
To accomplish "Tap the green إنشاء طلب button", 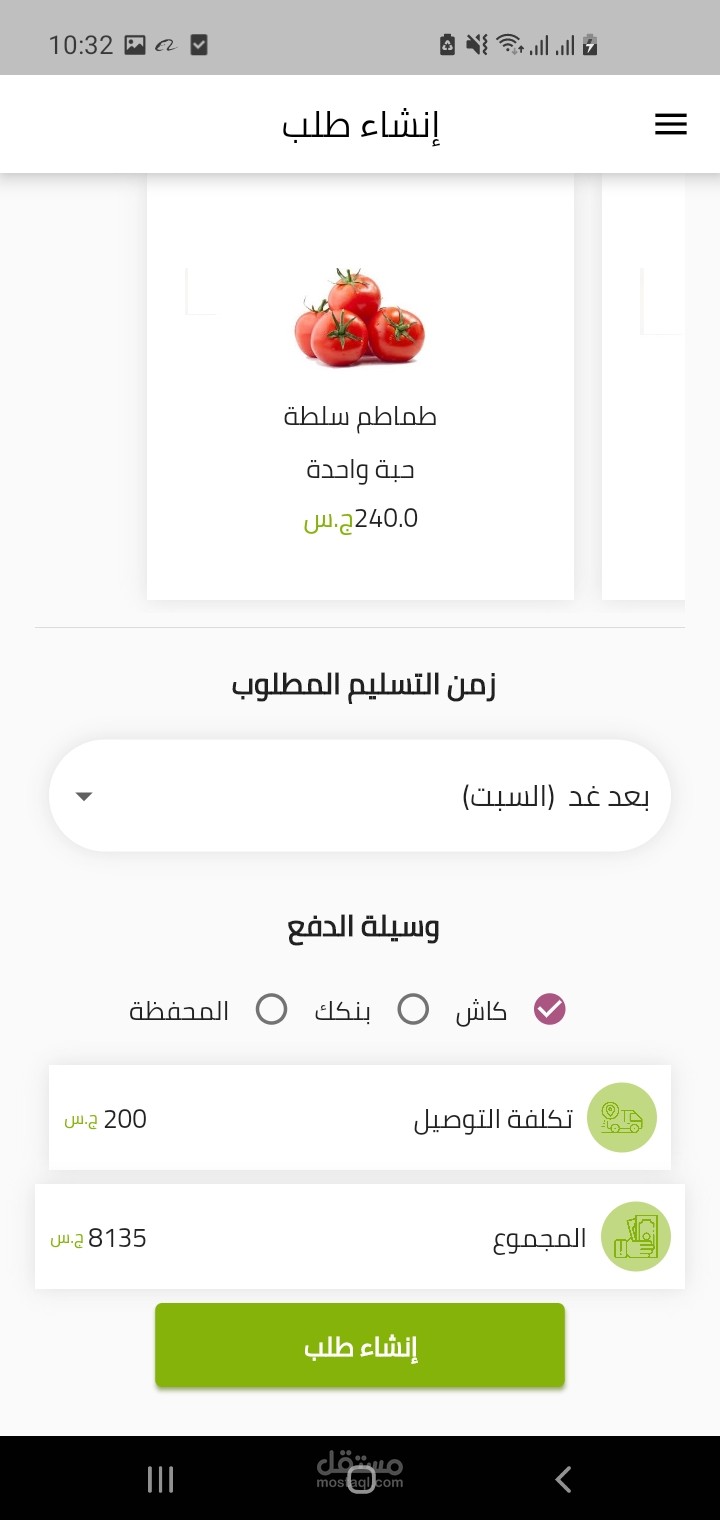I will [360, 1345].
